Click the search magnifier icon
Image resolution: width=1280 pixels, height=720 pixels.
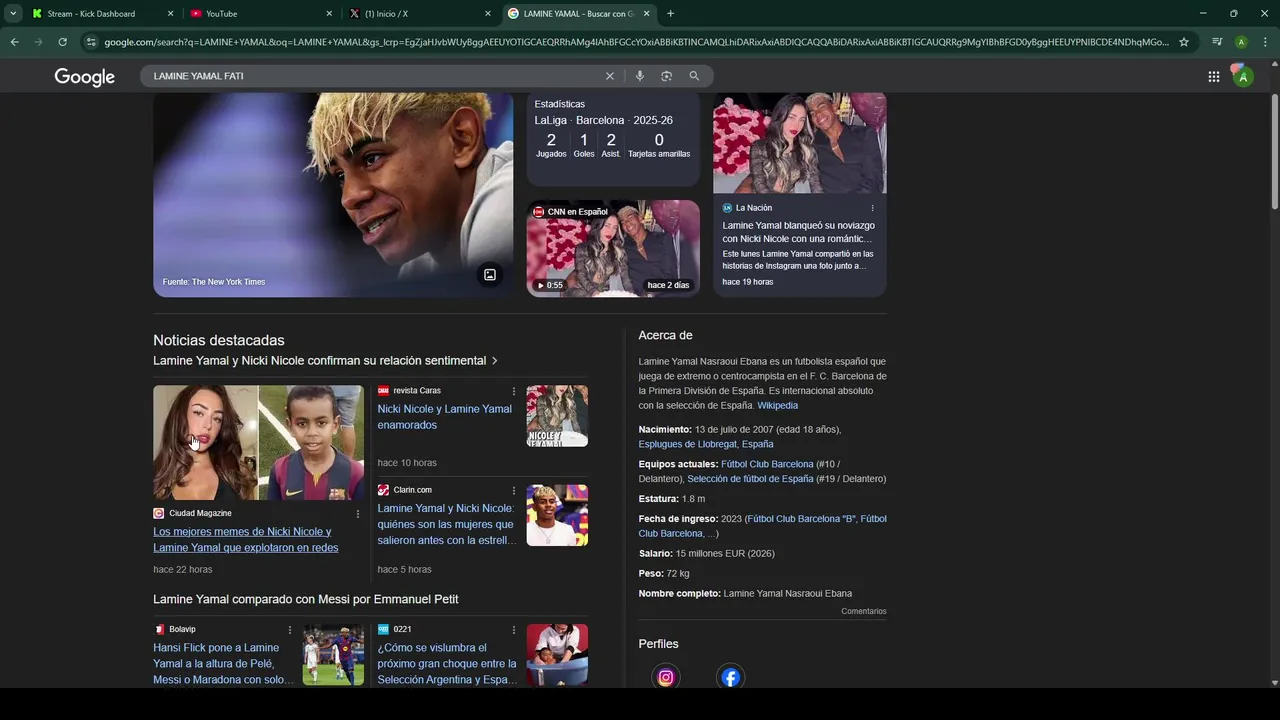694,76
